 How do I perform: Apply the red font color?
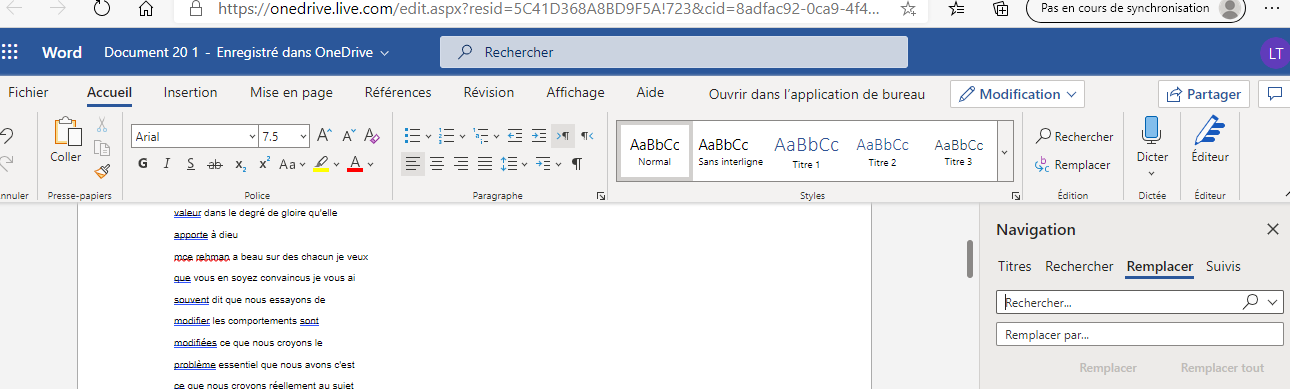354,164
